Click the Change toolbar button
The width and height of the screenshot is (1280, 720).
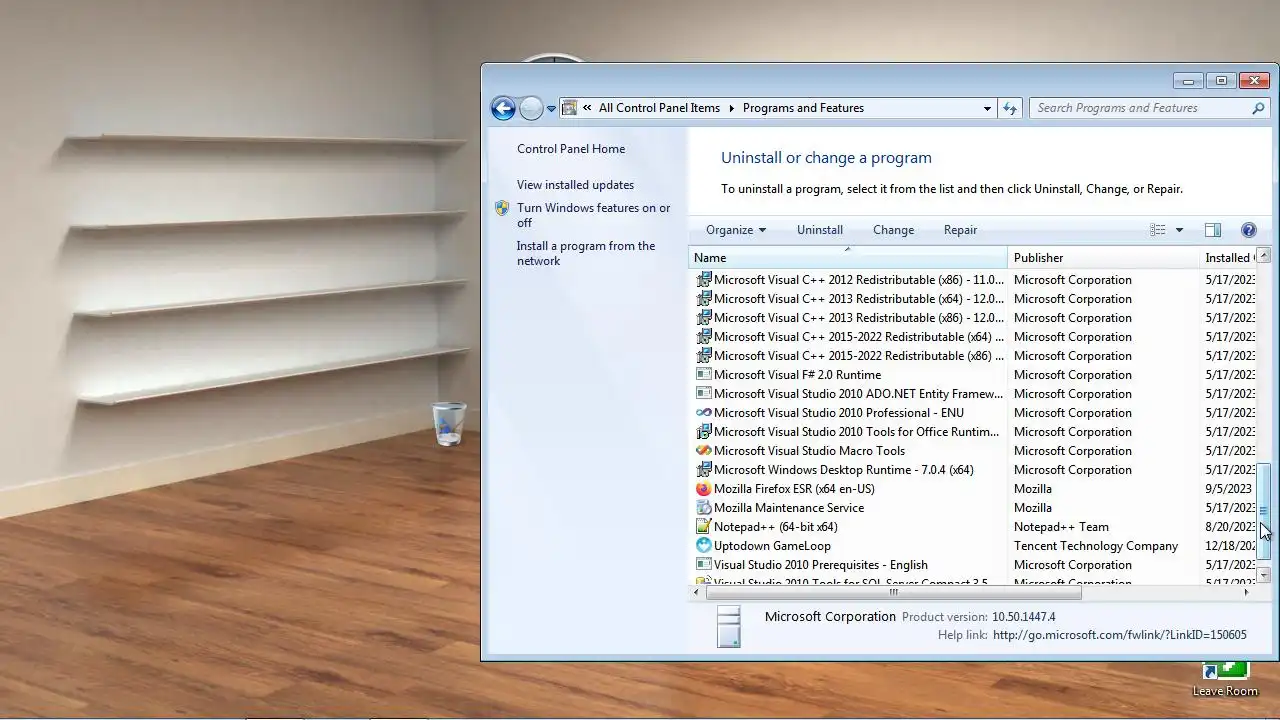pyautogui.click(x=893, y=230)
